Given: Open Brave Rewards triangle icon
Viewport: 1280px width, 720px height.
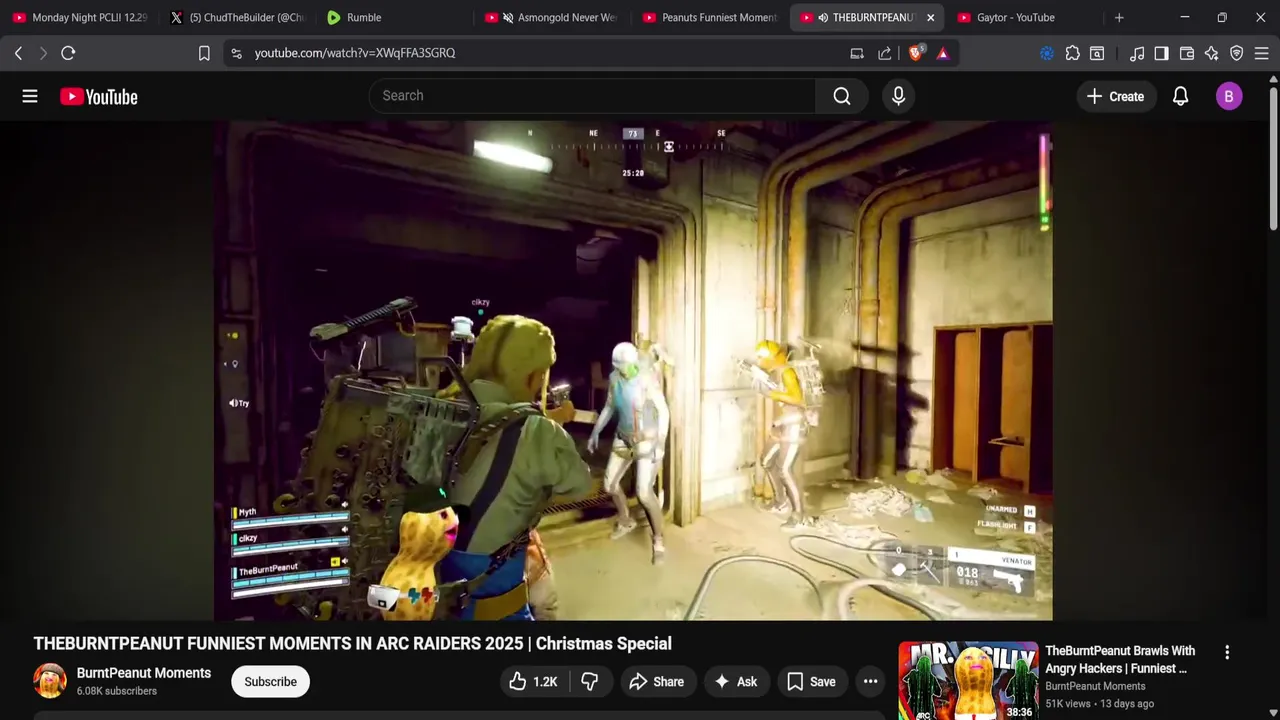Looking at the screenshot, I should [943, 53].
